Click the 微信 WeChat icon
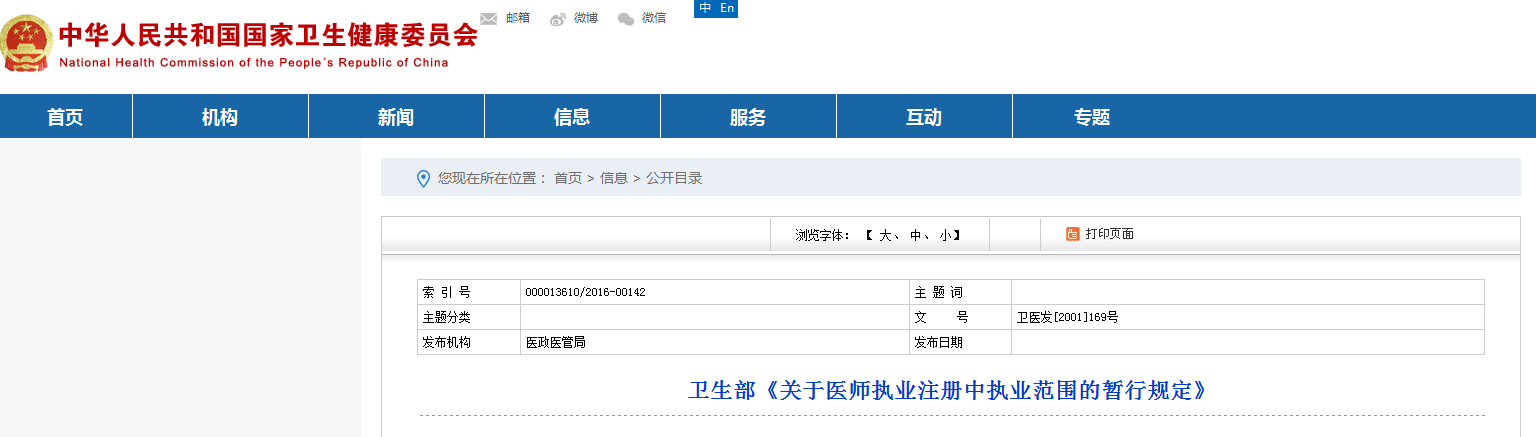The image size is (1536, 437). coord(626,18)
